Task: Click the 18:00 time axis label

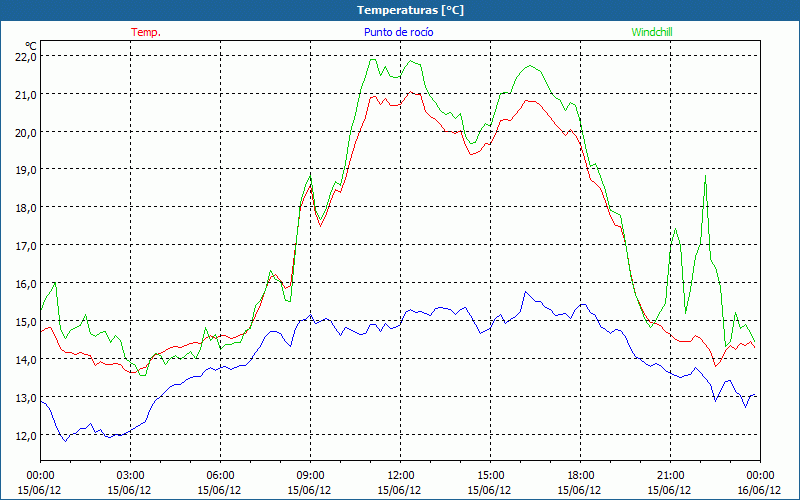Action: [x=581, y=476]
